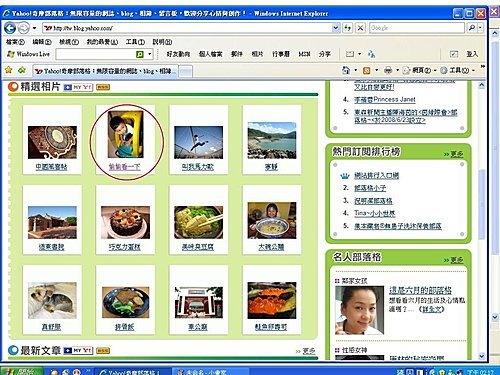The width and height of the screenshot is (500, 375).
Task: Open the circled child photo link
Action: click(x=125, y=167)
